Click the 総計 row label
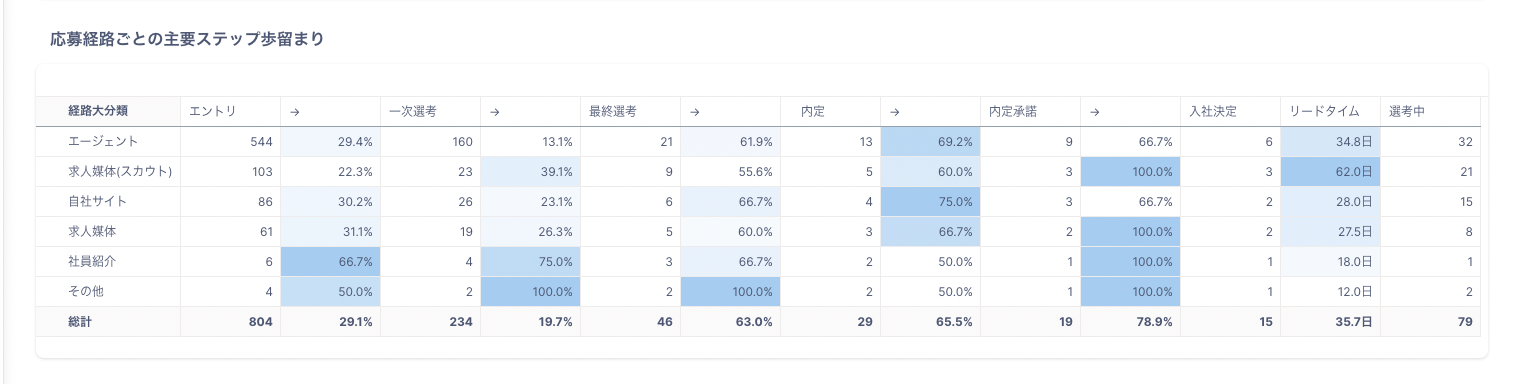 80,322
